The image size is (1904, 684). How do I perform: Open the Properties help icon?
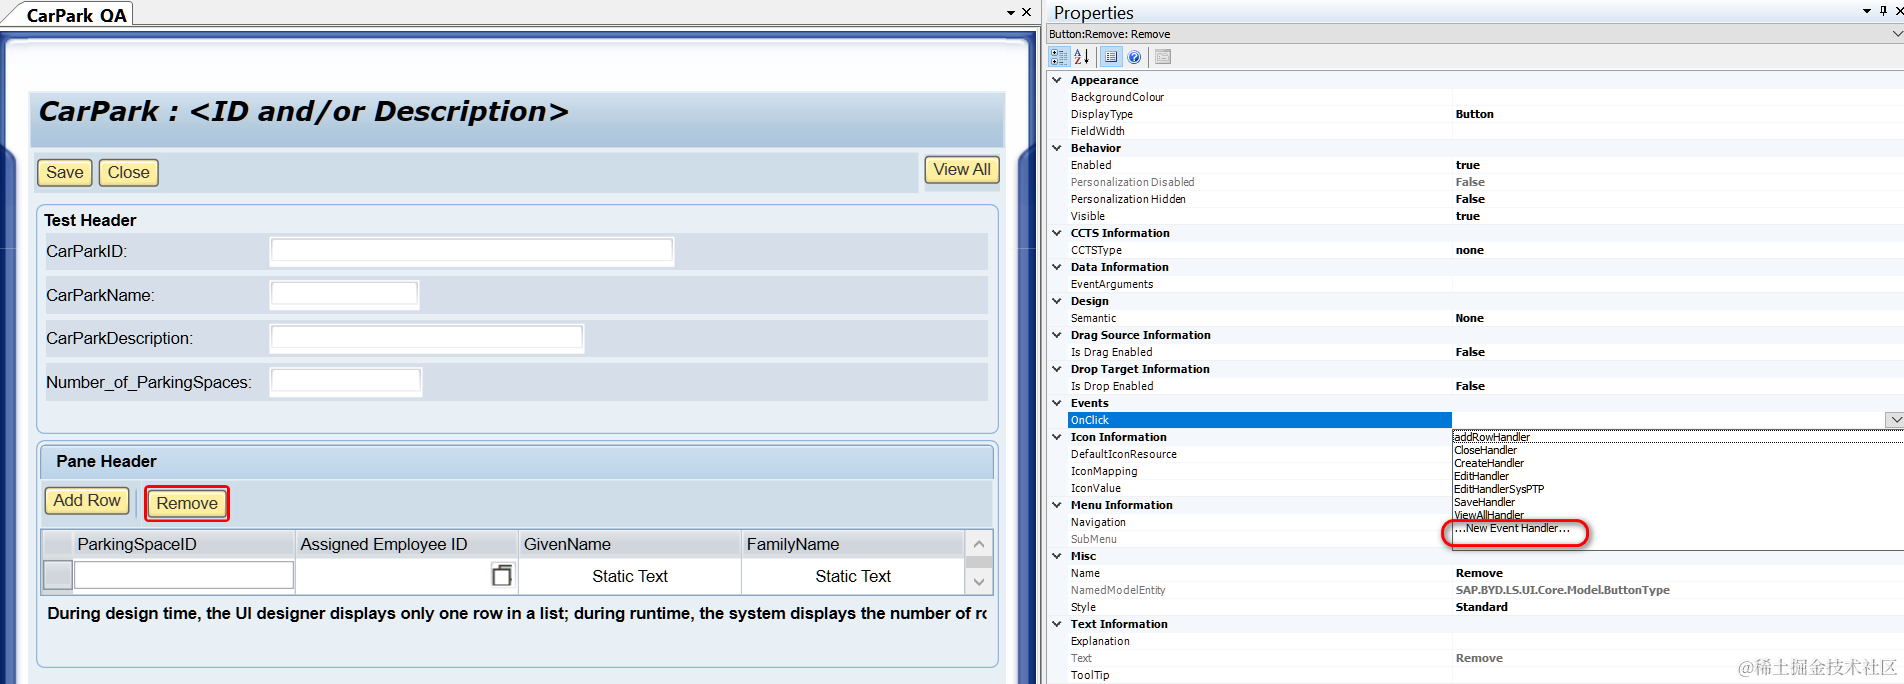tap(1134, 57)
